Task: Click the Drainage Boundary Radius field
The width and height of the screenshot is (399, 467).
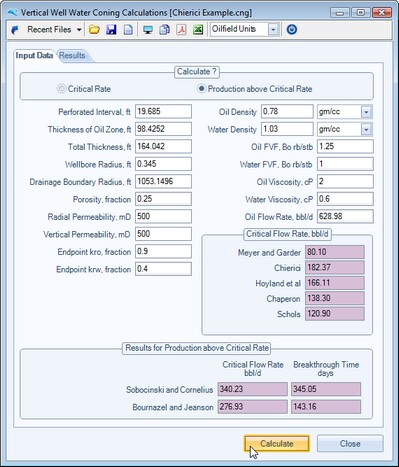Action: coord(163,181)
